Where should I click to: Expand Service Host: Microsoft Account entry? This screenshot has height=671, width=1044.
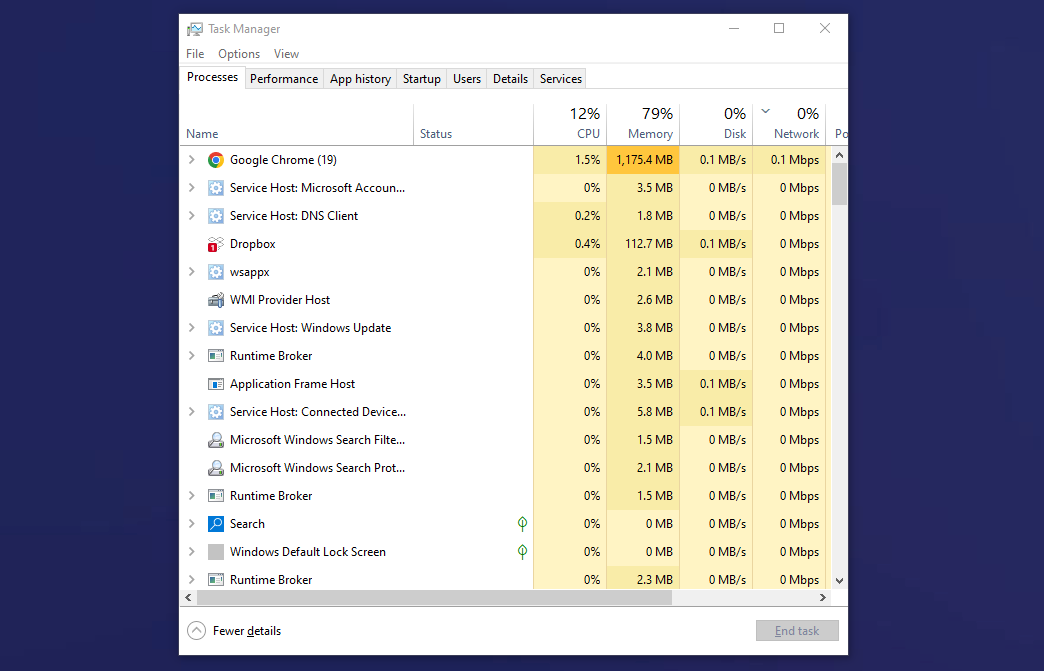(x=192, y=187)
